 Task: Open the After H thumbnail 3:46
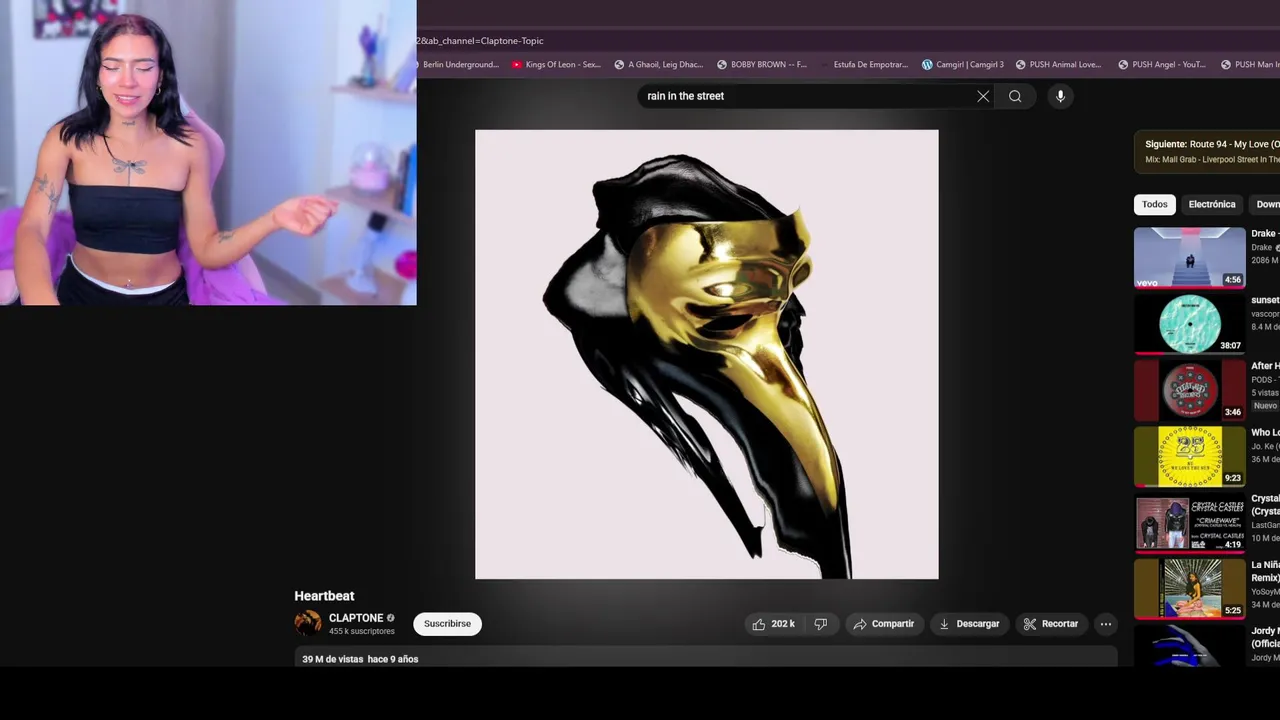coord(1190,390)
